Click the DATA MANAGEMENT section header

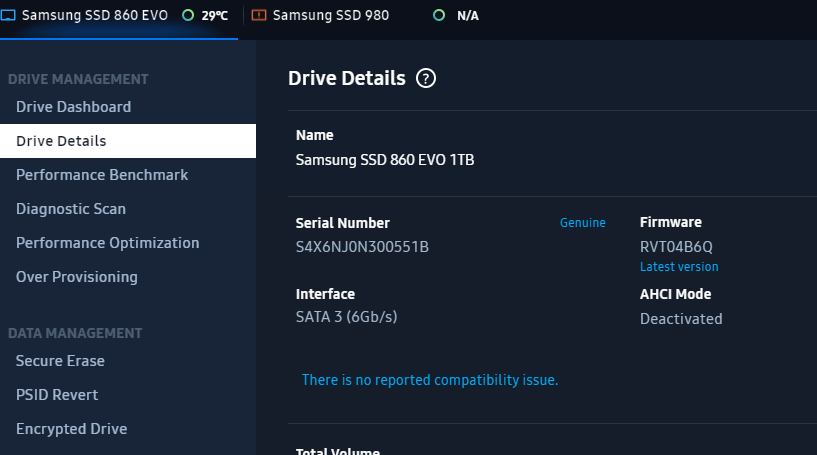75,333
